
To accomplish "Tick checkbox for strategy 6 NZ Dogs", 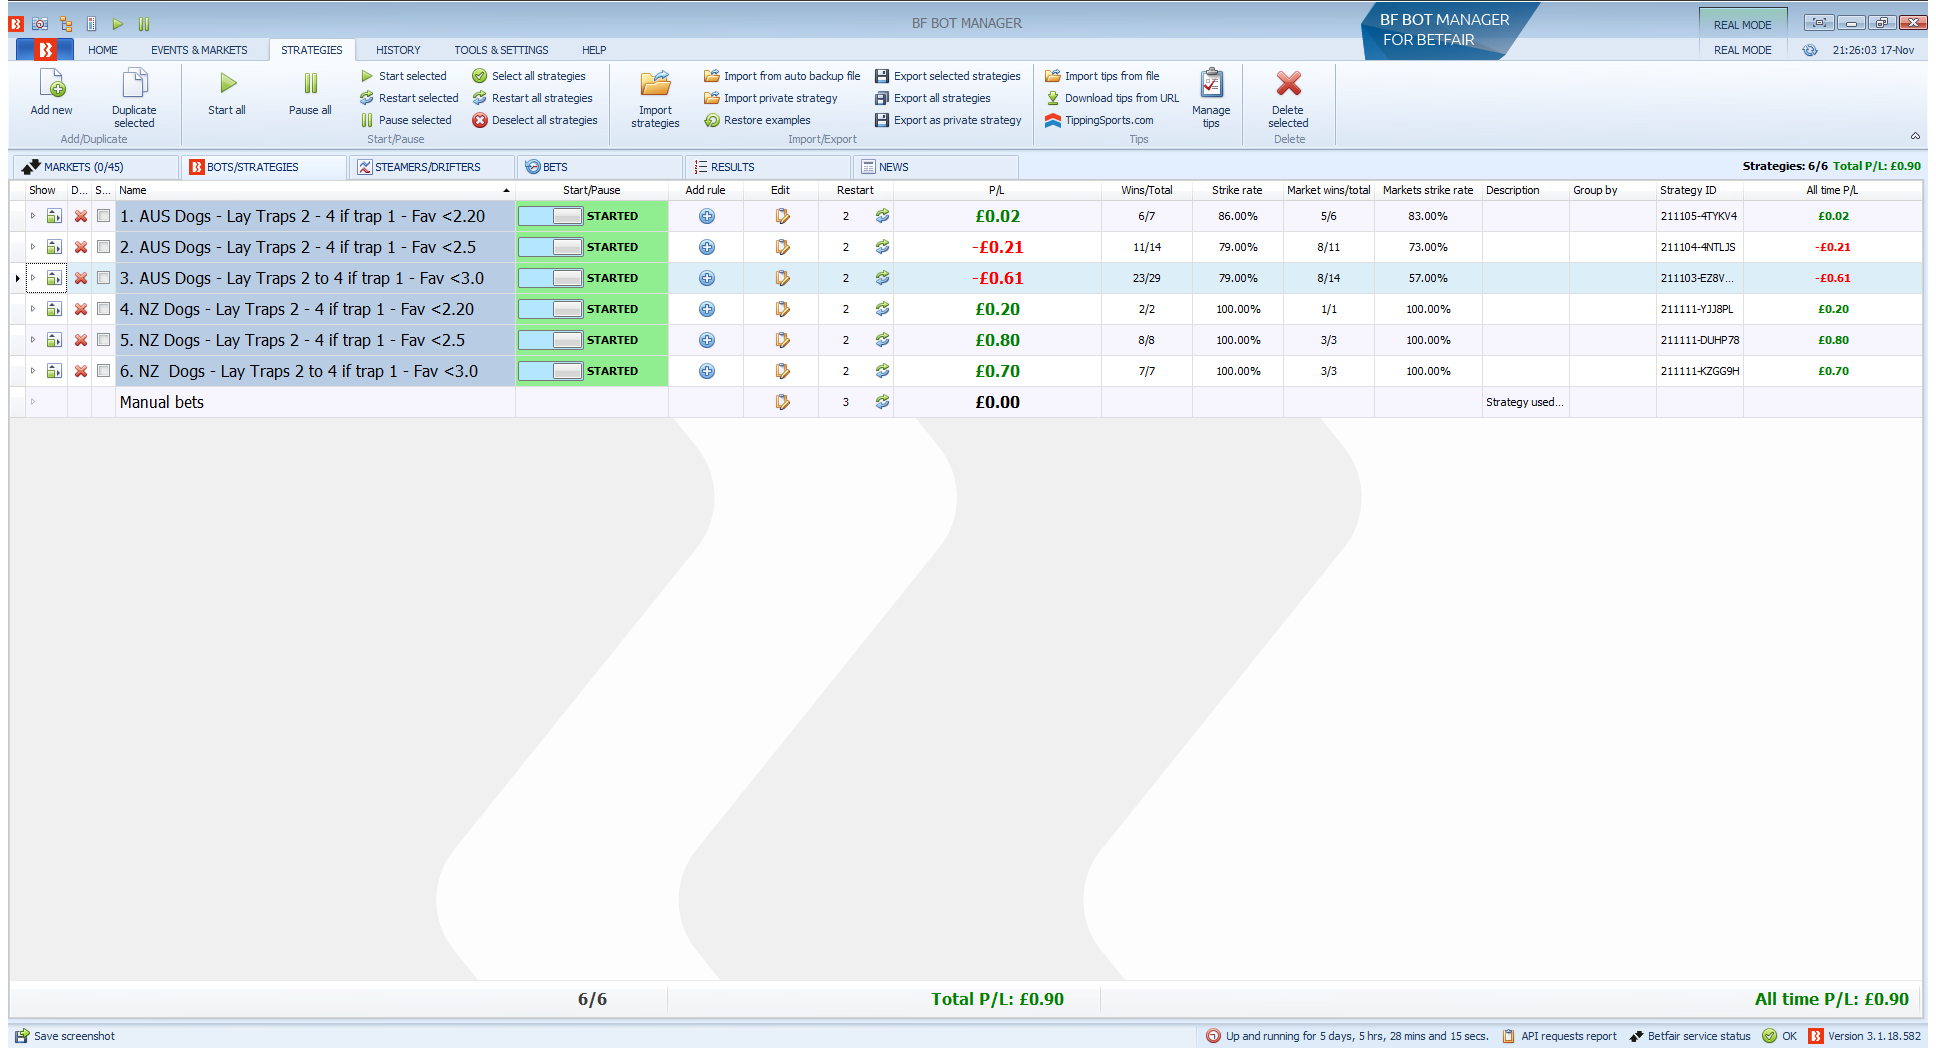I will [x=104, y=371].
